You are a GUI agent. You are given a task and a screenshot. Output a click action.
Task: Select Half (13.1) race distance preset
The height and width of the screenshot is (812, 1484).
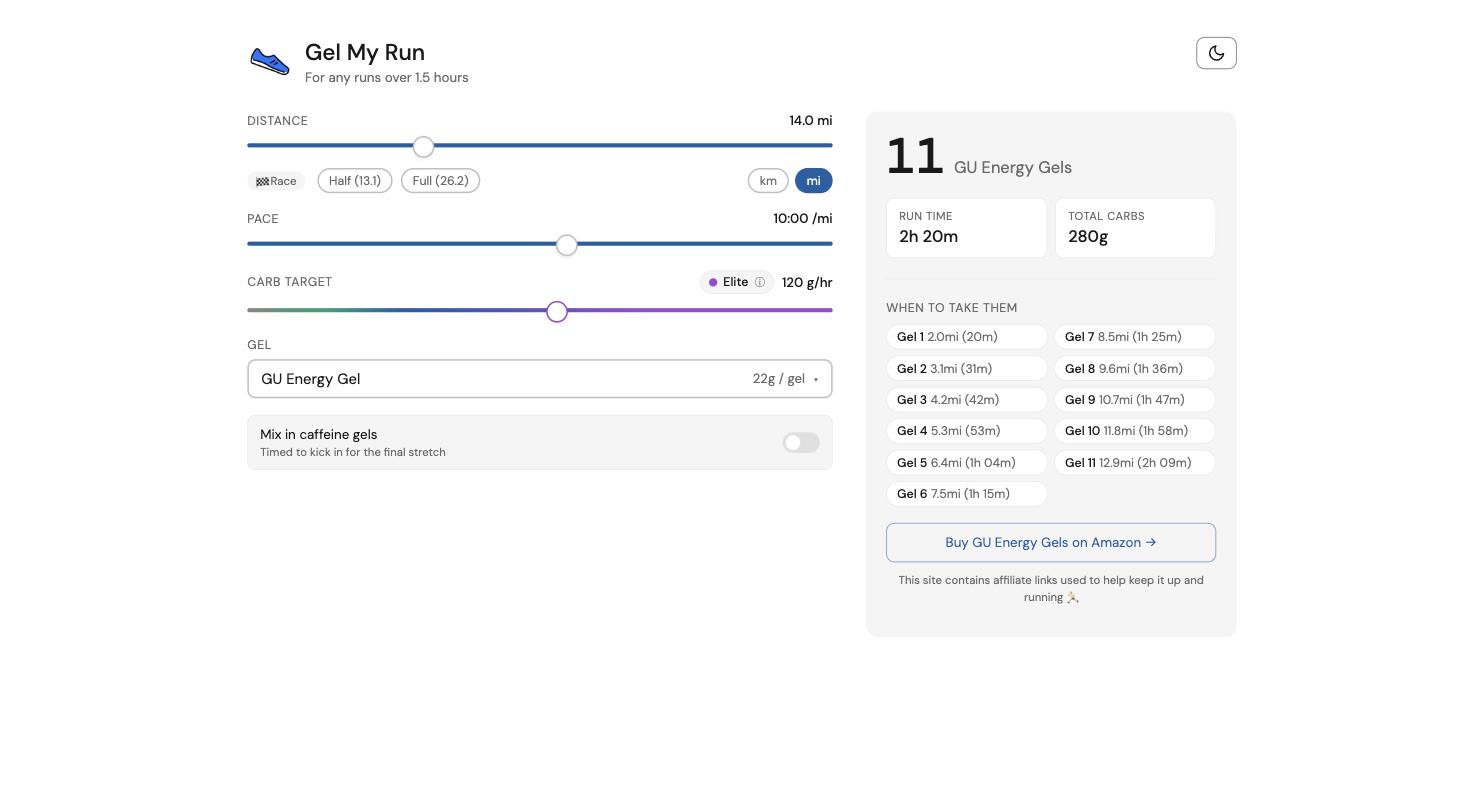coord(355,181)
